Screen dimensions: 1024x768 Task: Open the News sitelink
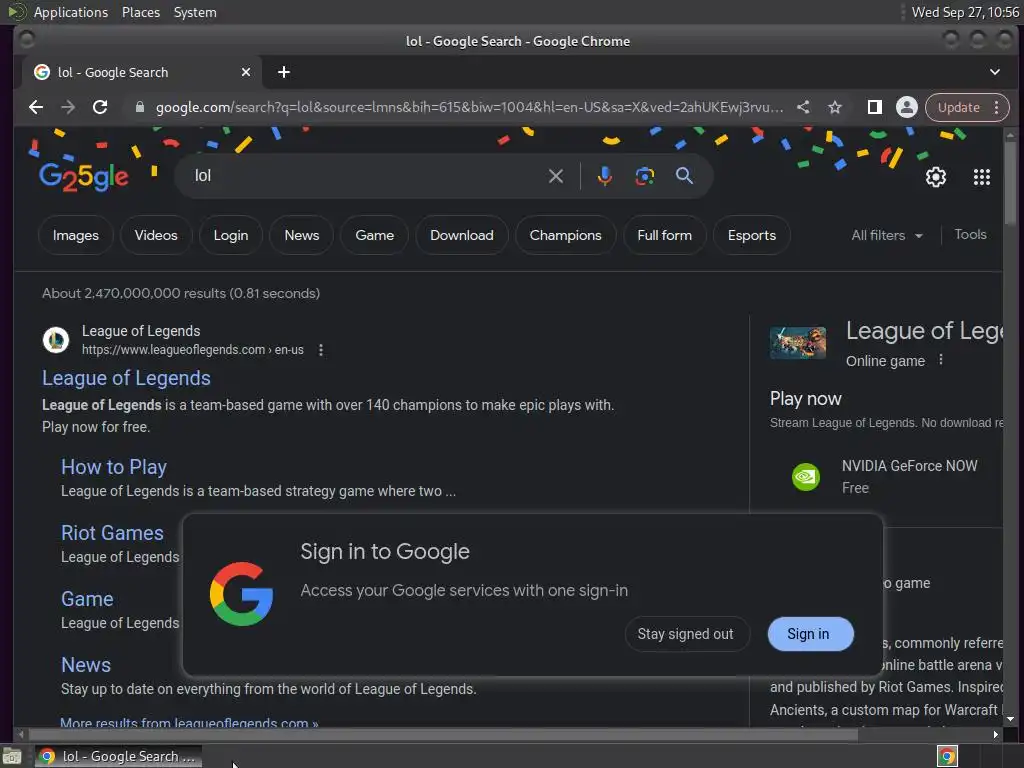pyautogui.click(x=86, y=665)
